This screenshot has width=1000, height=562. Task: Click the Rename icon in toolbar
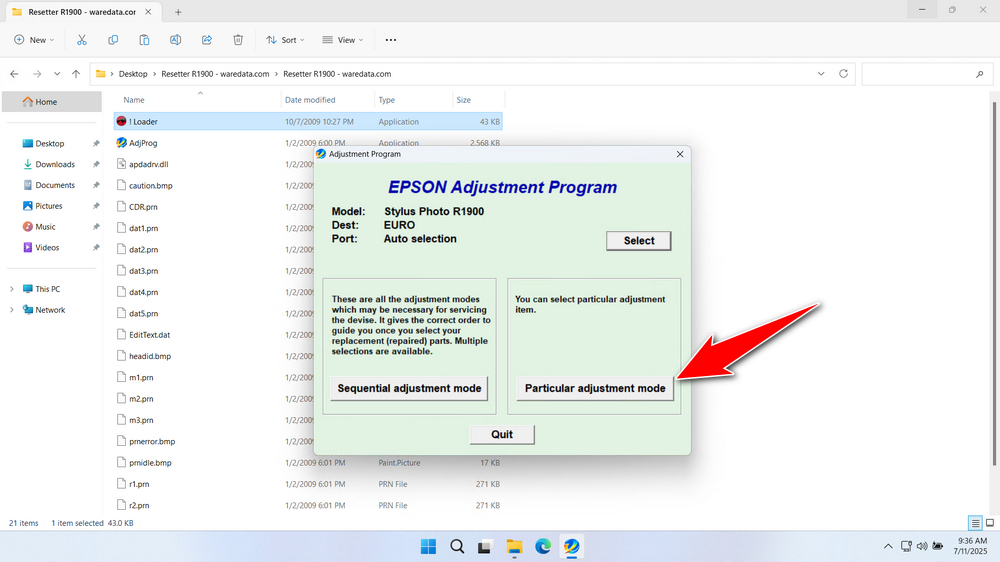click(x=175, y=40)
